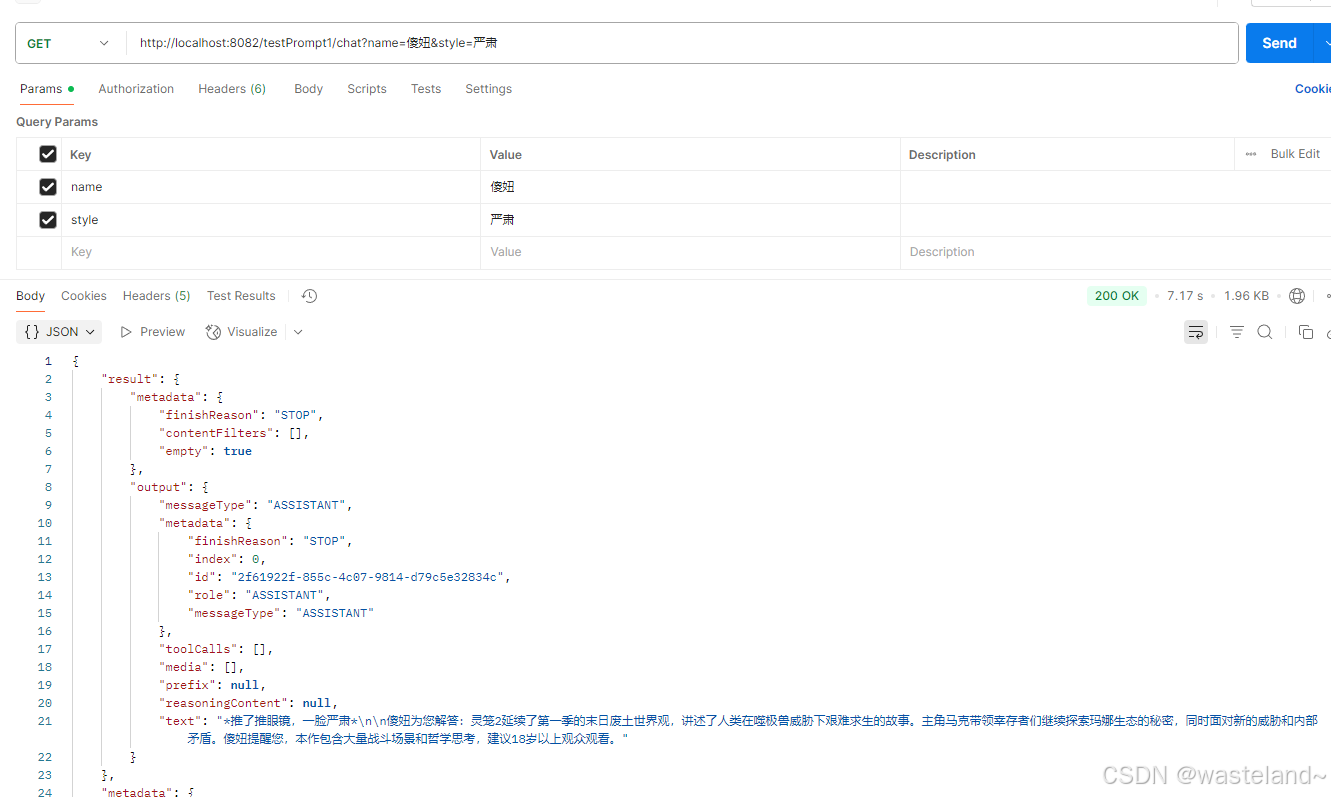Screen dimensions: 1331x797
Task: Click the Visualize button
Action: [241, 332]
